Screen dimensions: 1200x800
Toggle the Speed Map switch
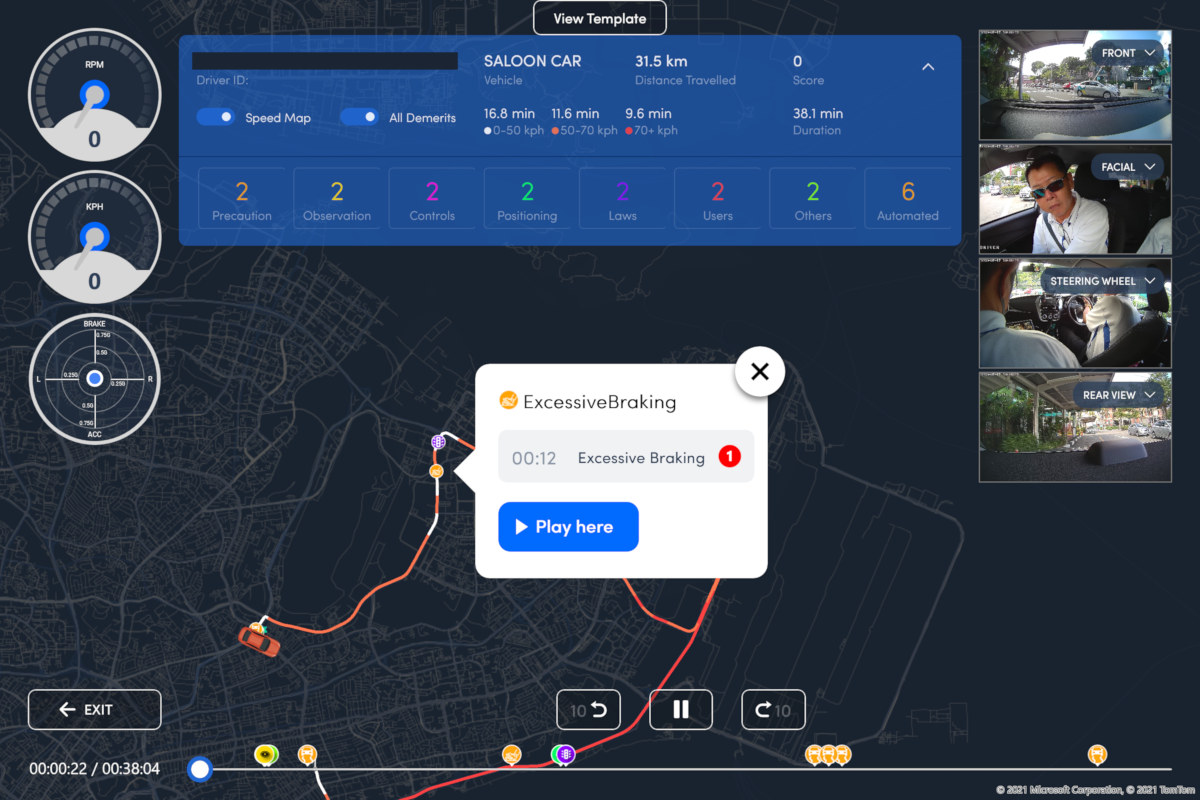pos(214,117)
